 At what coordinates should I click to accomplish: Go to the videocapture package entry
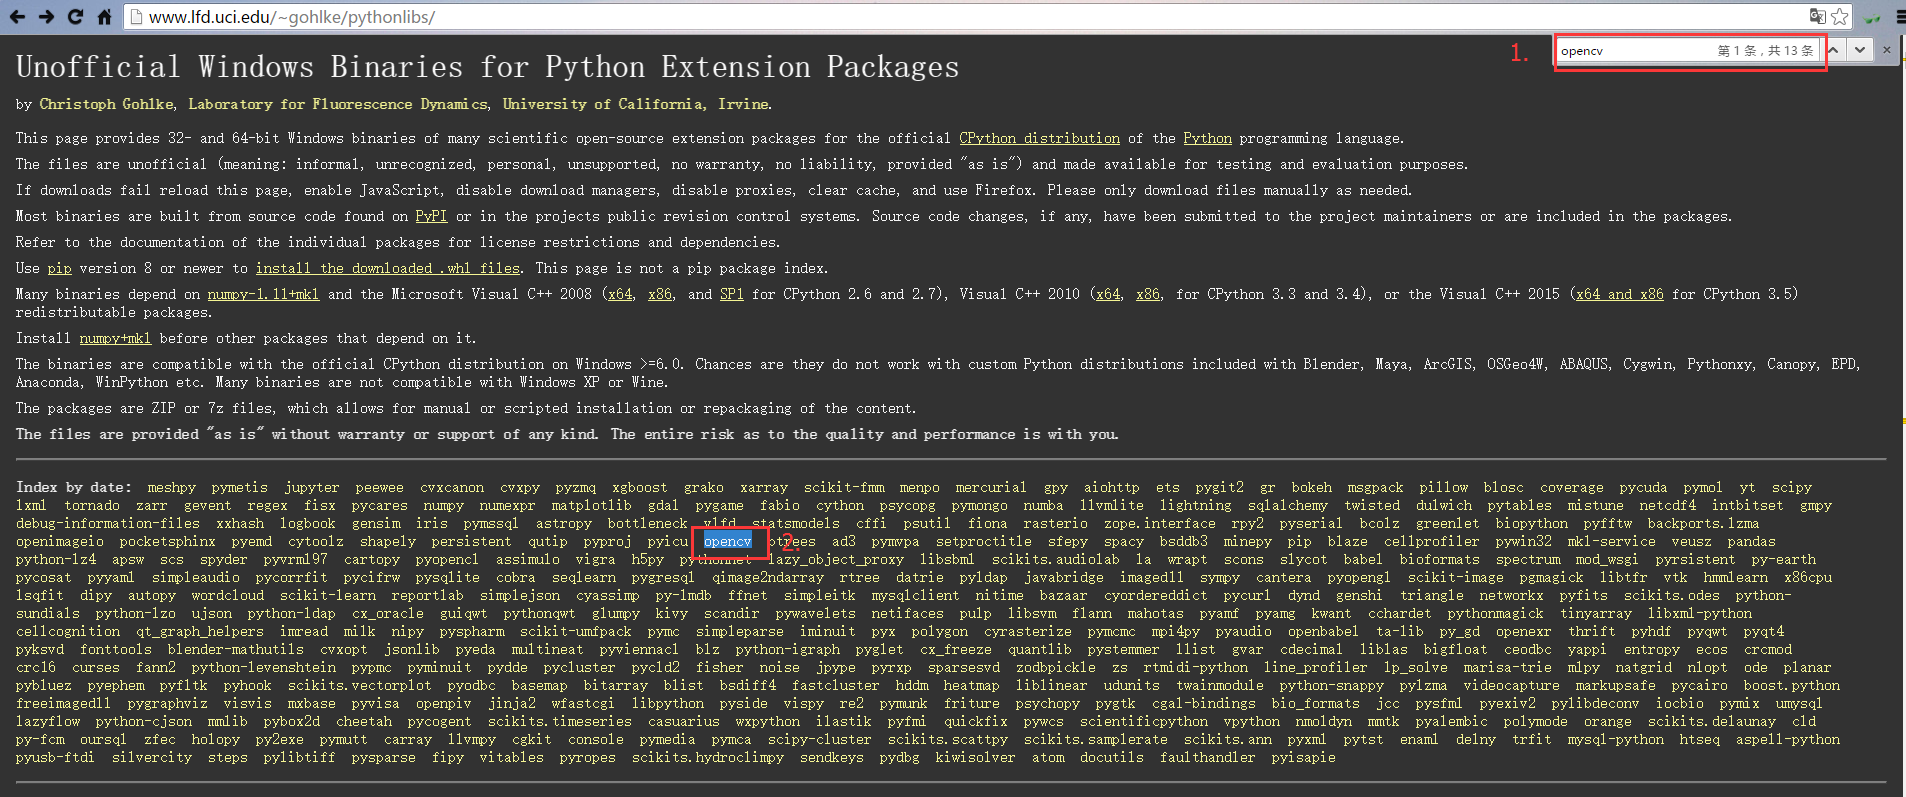[1512, 685]
